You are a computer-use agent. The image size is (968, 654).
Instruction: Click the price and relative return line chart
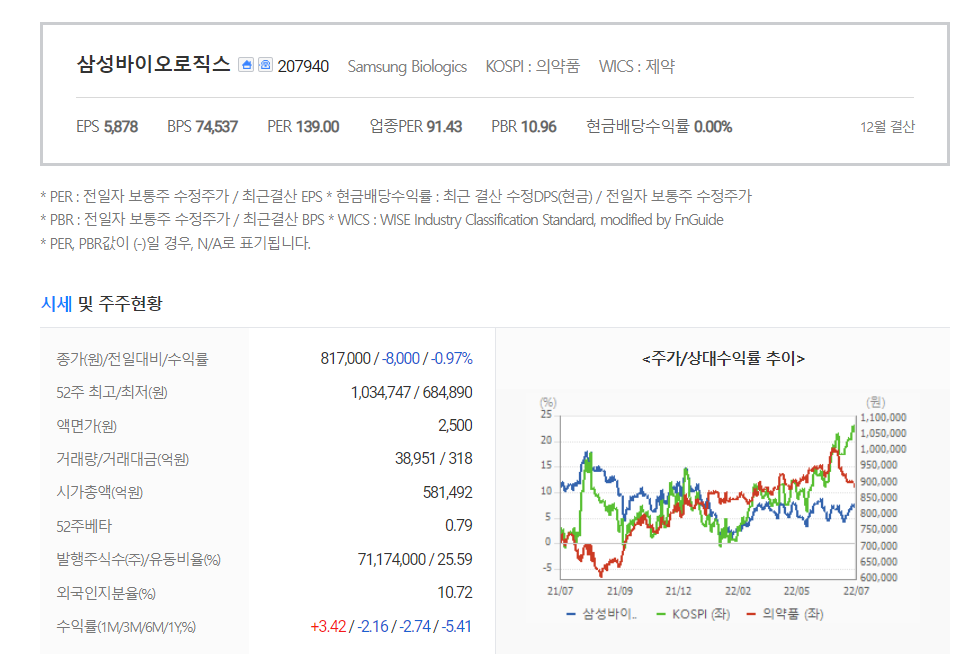723,498
